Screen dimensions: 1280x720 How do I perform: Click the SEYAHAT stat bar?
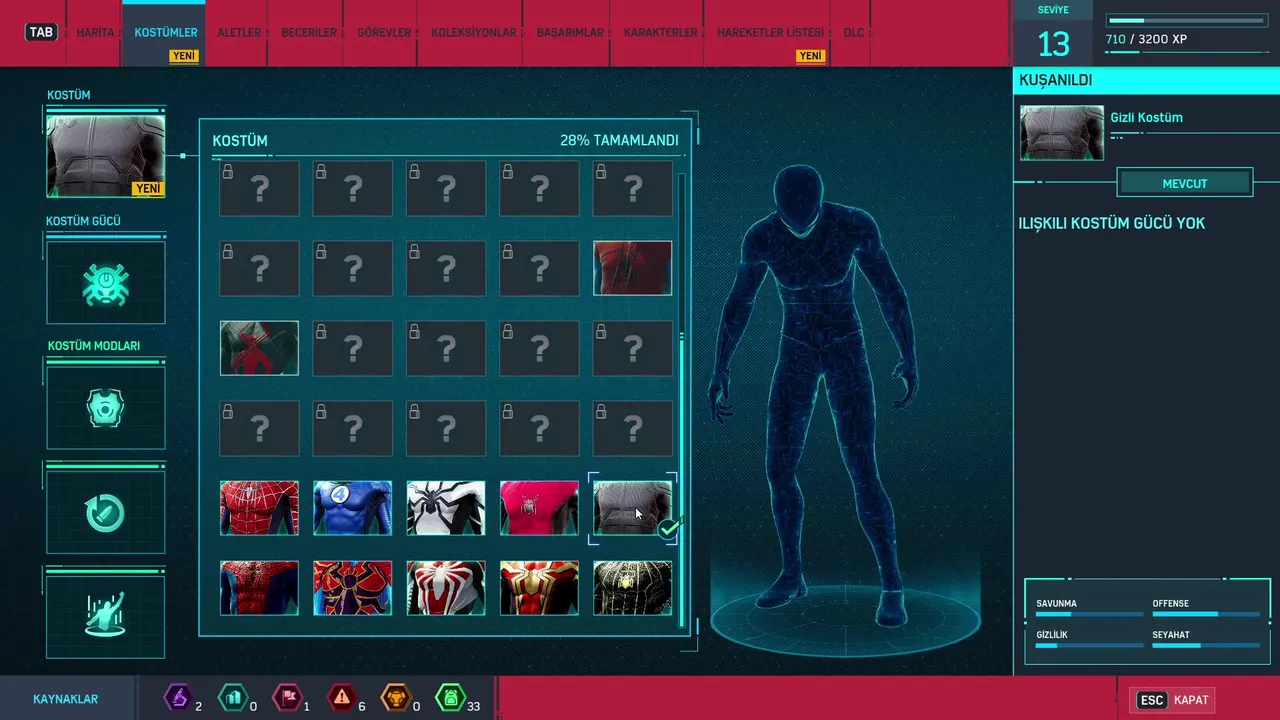pyautogui.click(x=1206, y=646)
